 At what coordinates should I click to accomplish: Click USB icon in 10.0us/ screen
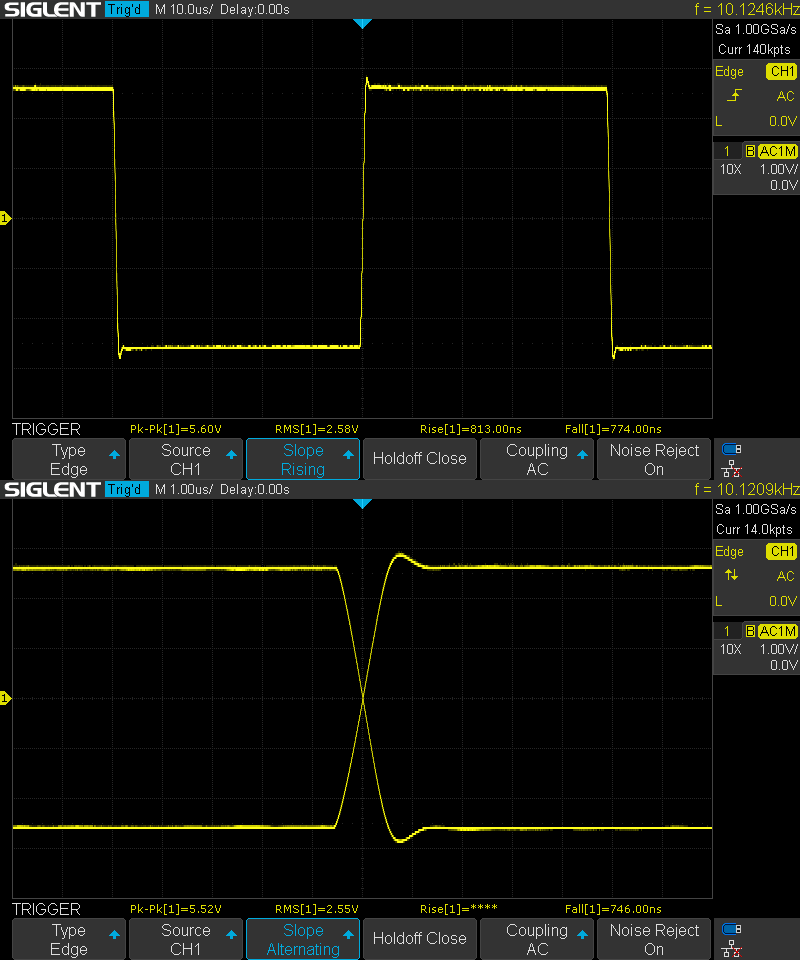pos(731,450)
